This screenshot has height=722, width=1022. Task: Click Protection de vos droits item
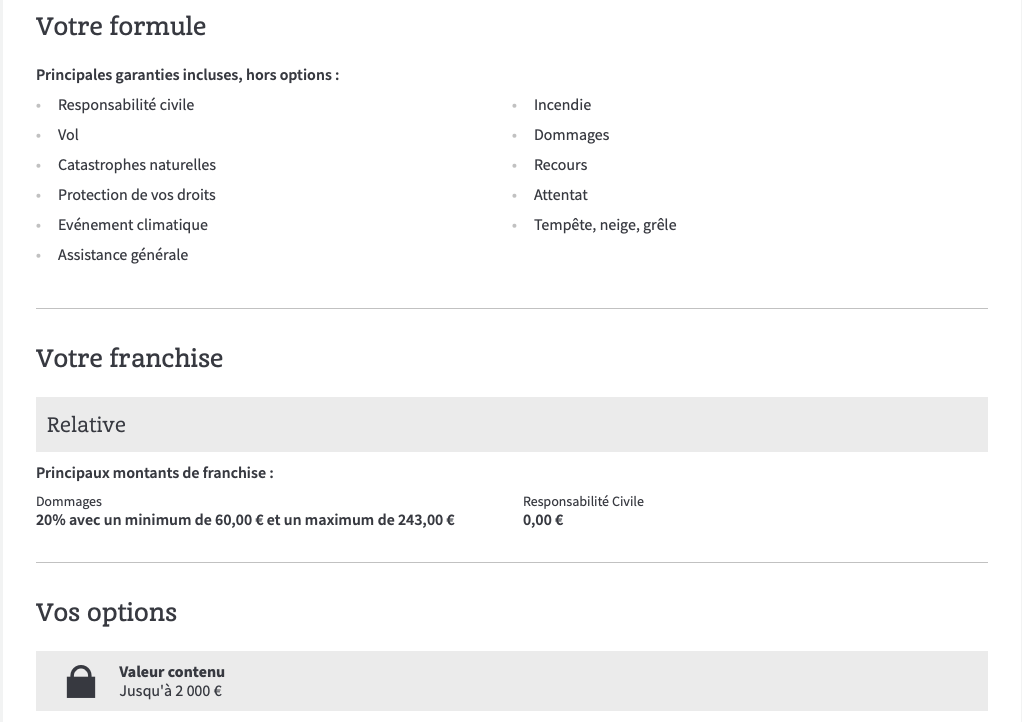tap(137, 195)
